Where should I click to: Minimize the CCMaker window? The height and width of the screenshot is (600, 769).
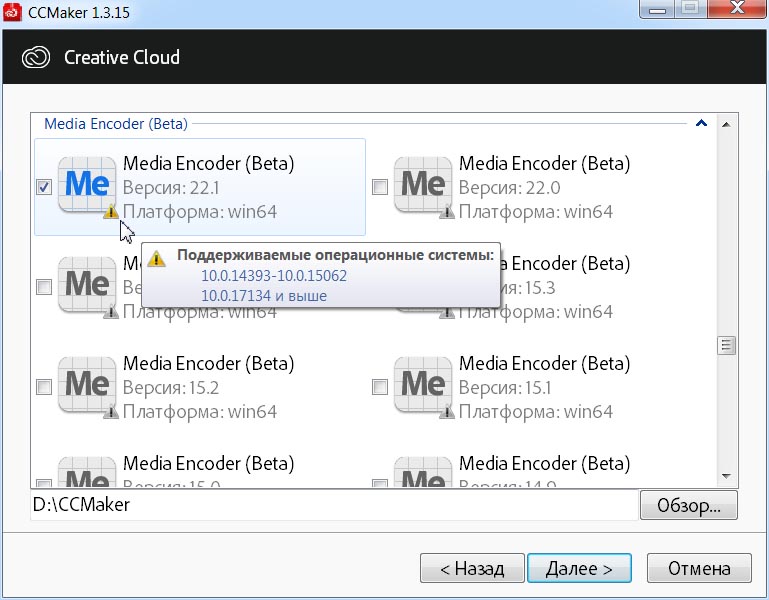tap(658, 9)
